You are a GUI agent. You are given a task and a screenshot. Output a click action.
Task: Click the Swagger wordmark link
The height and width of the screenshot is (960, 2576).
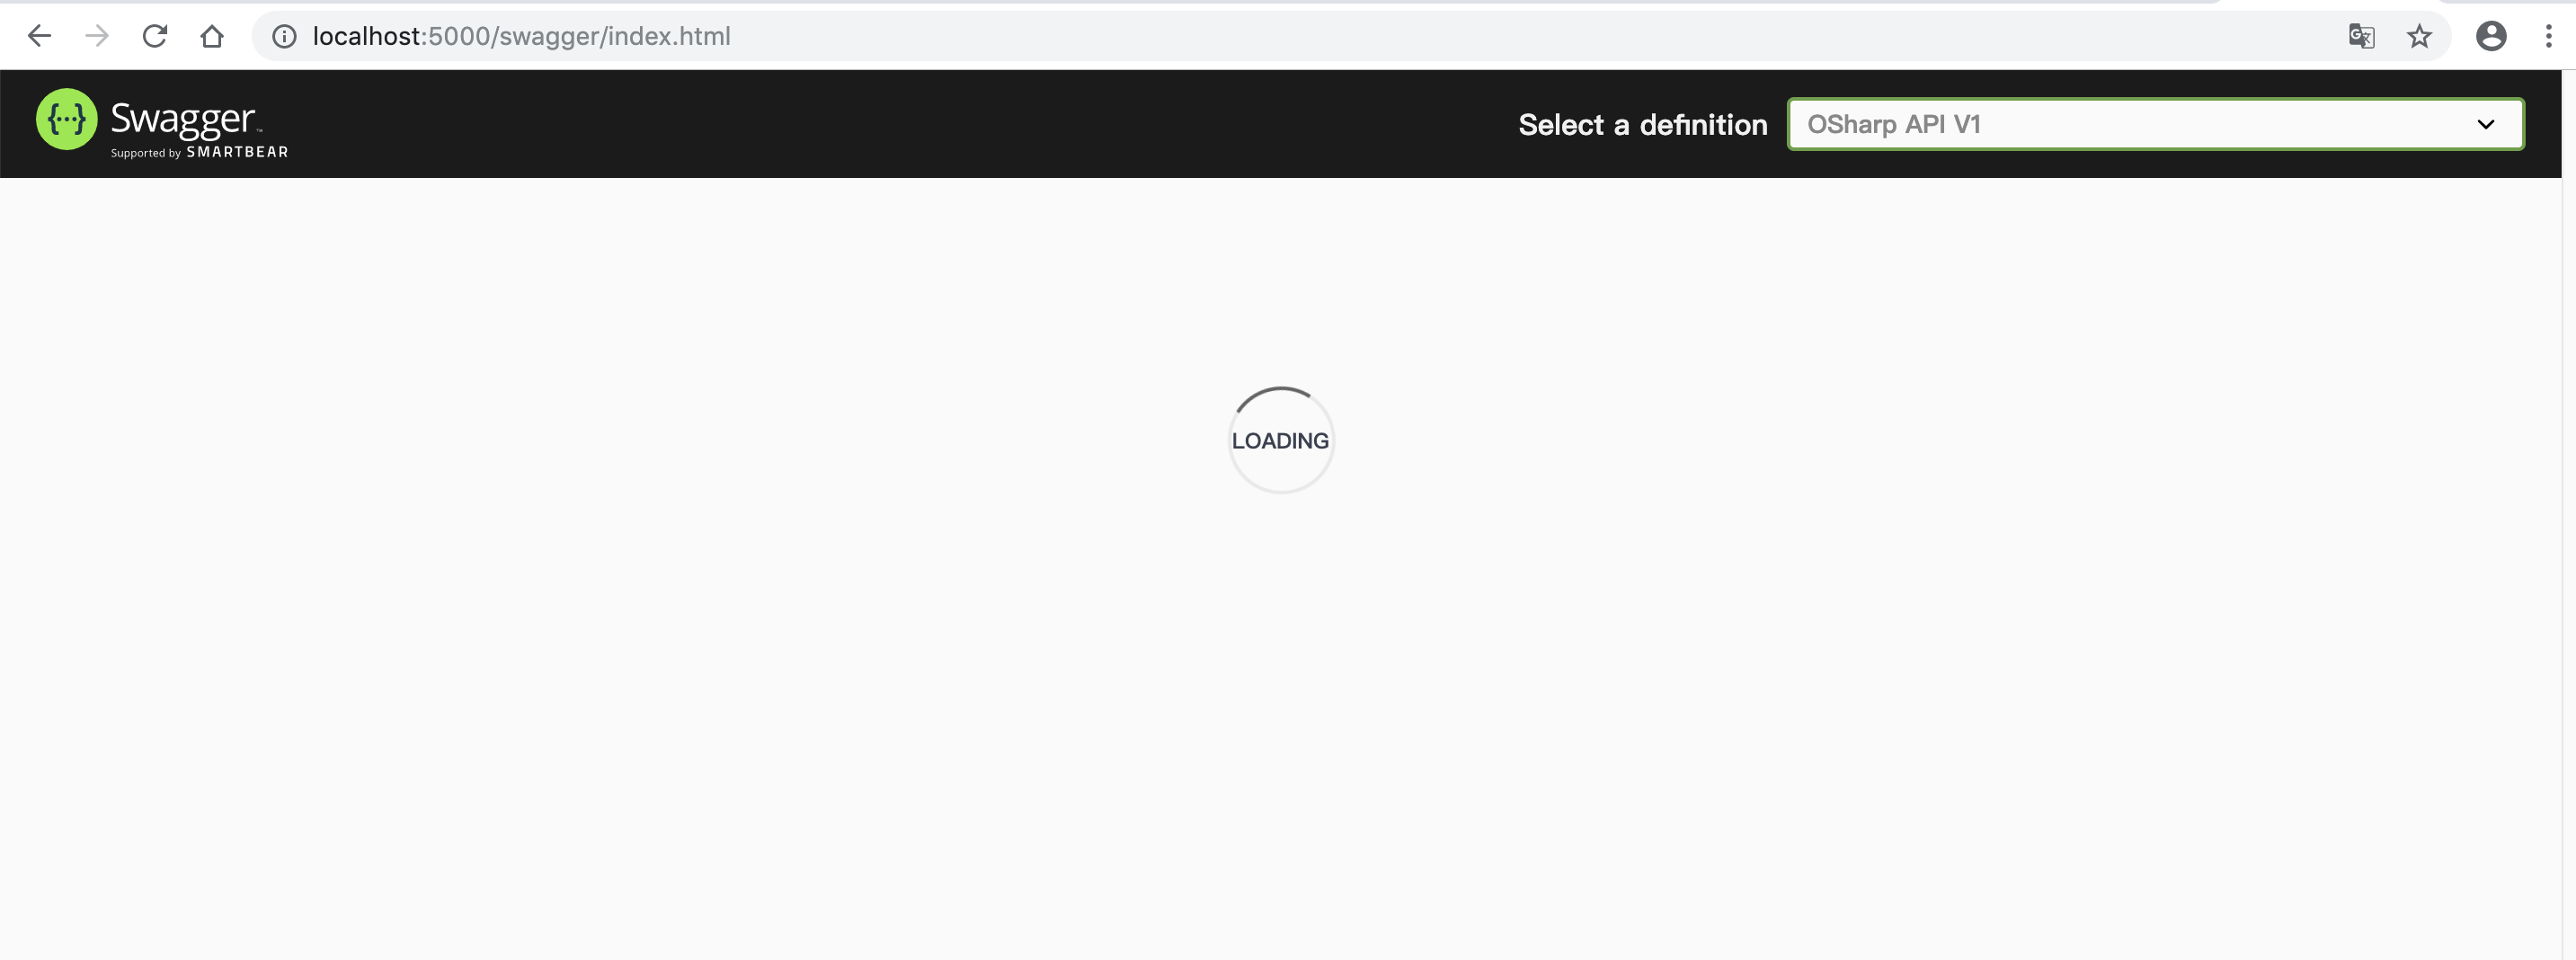[184, 119]
